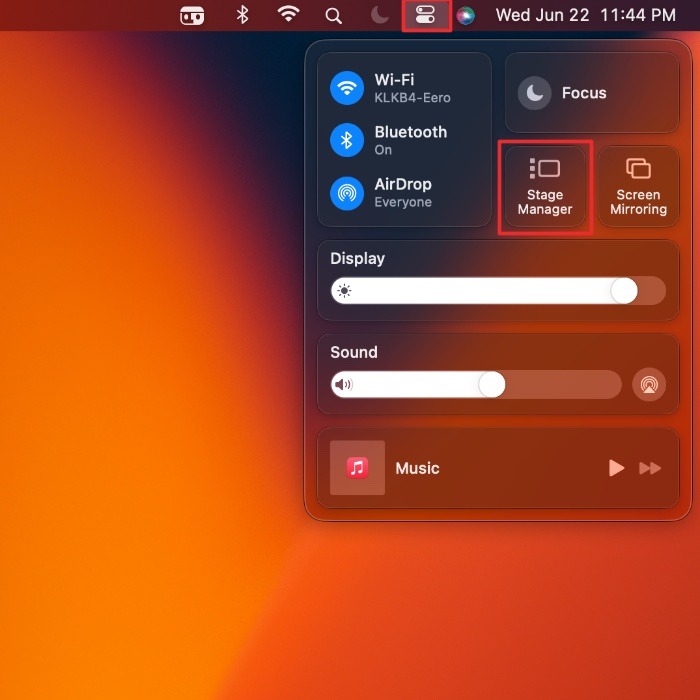Viewport: 700px width, 700px height.
Task: Toggle AirDrop blue circle button
Action: tap(347, 193)
